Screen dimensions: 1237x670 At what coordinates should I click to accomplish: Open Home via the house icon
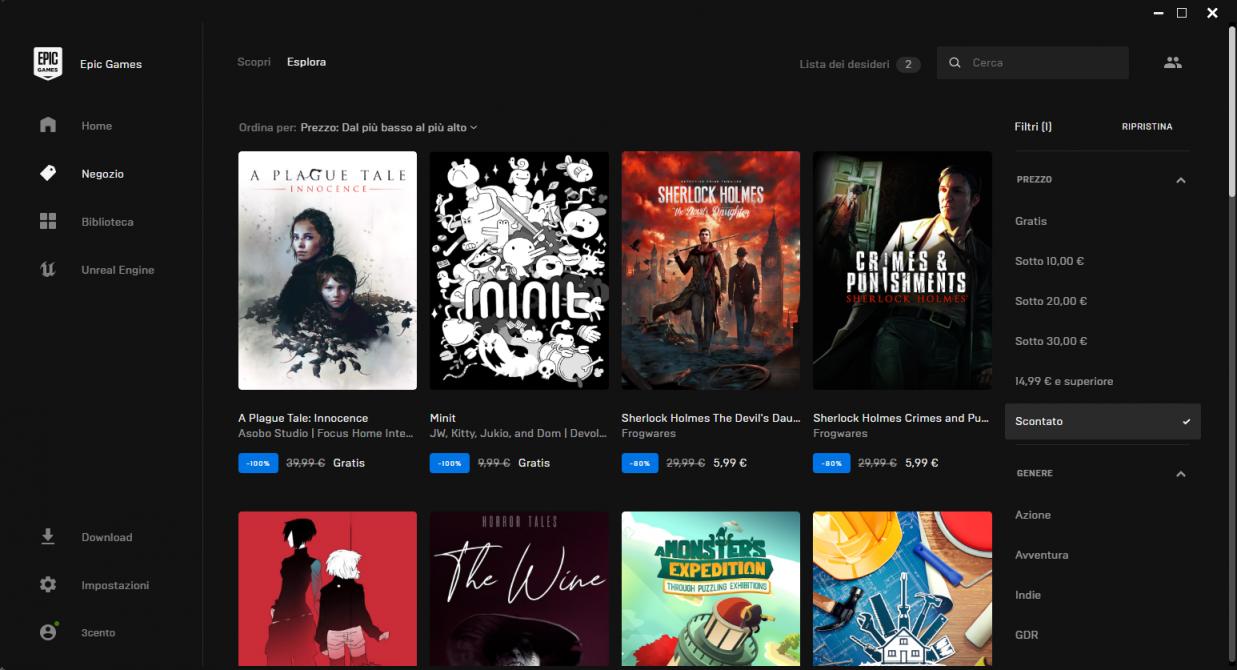pos(48,126)
